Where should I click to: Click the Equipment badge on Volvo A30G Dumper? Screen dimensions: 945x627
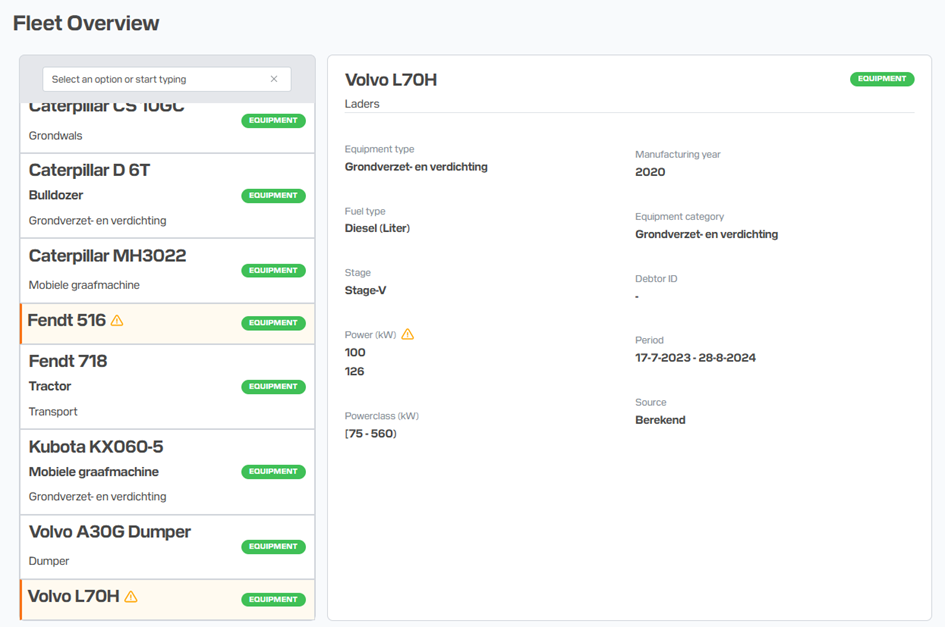[x=274, y=547]
